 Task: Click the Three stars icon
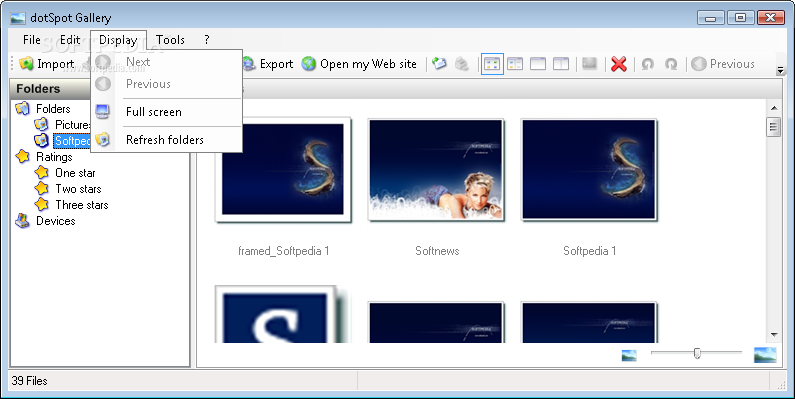tap(42, 205)
